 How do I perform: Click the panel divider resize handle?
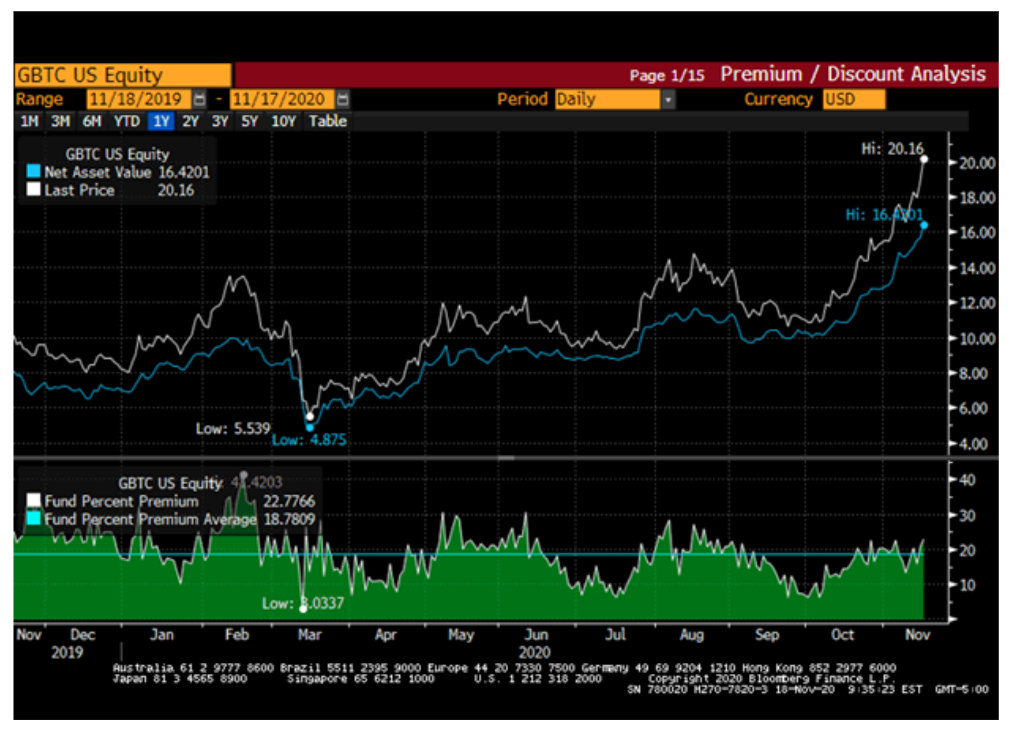click(506, 458)
